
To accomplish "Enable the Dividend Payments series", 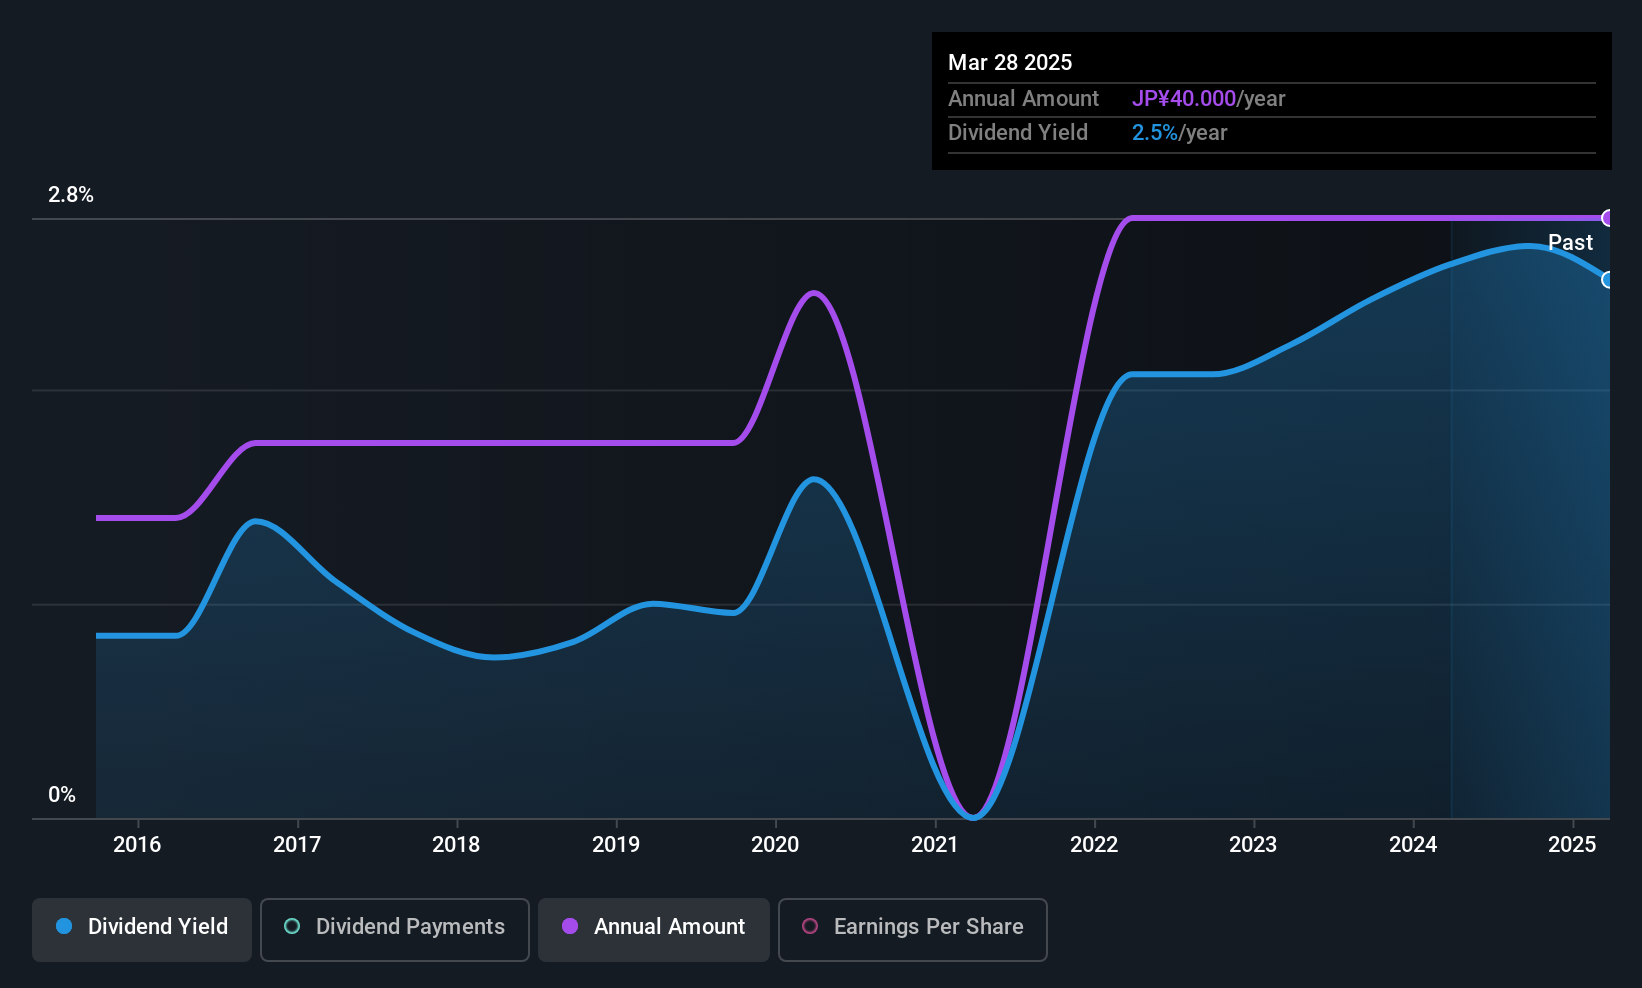I will tap(395, 929).
